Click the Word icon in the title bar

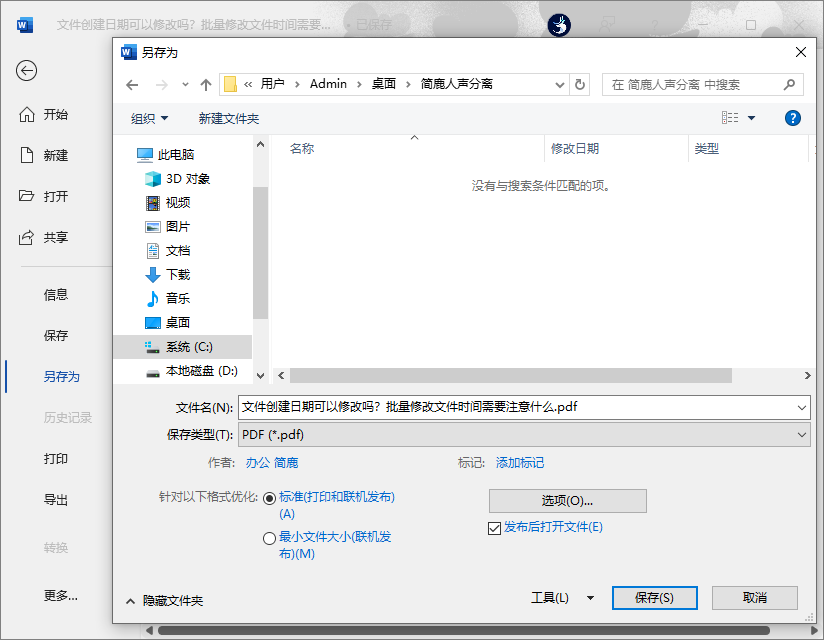click(x=23, y=24)
